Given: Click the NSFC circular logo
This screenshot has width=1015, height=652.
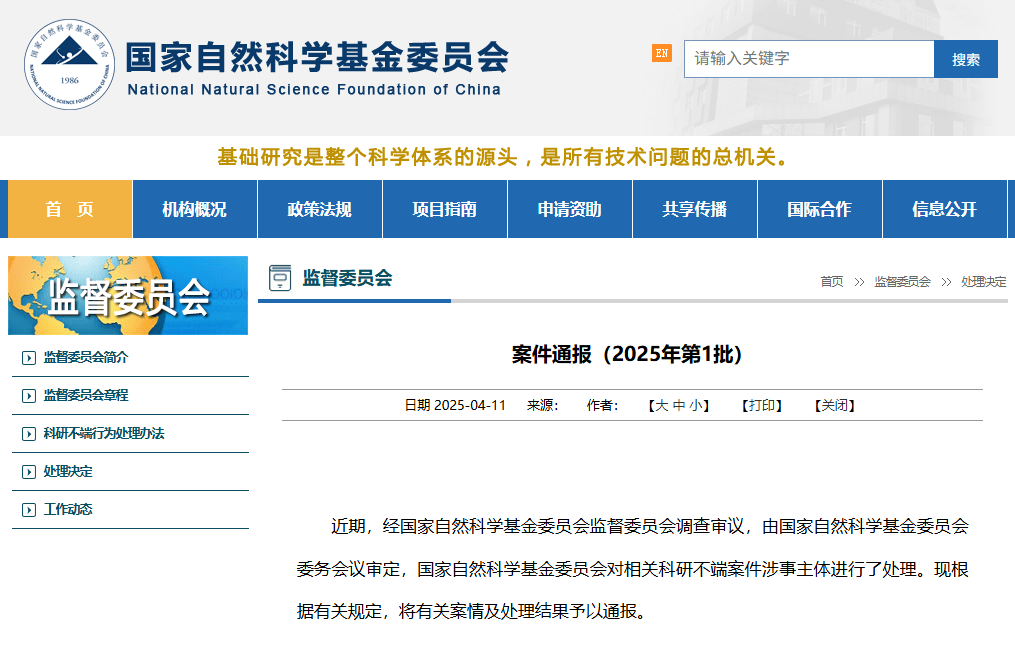Looking at the screenshot, I should [x=69, y=64].
